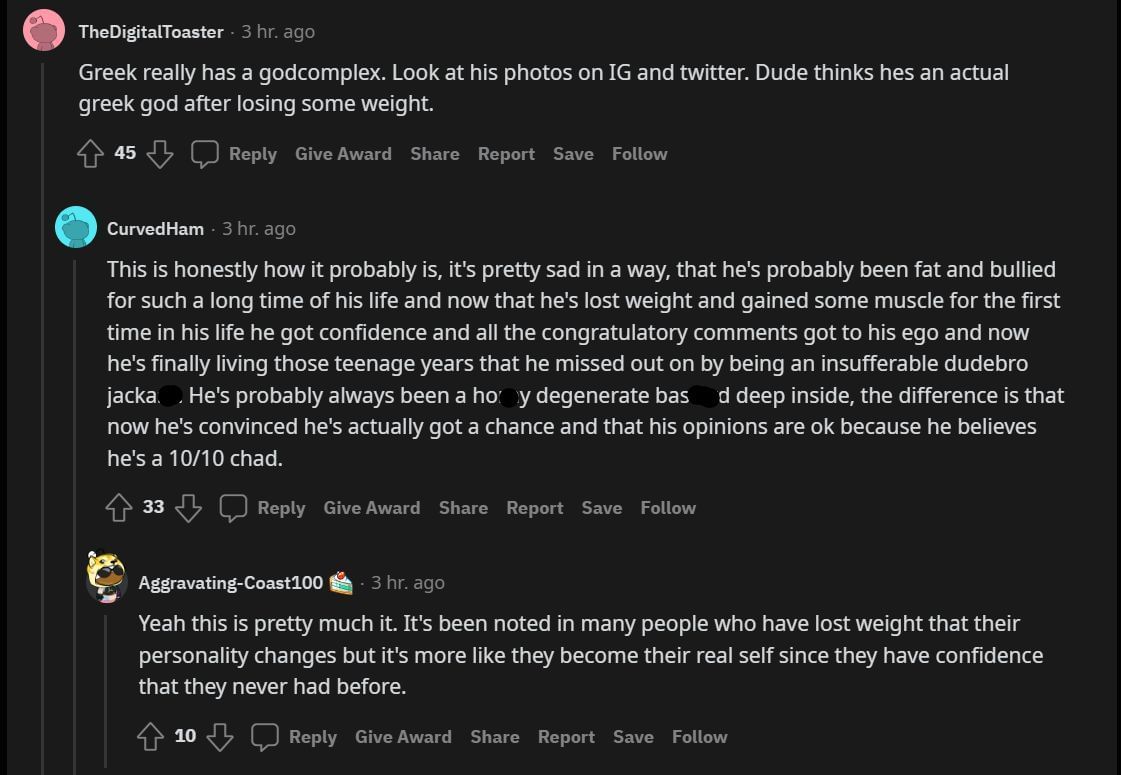The height and width of the screenshot is (775, 1121).
Task: Downvote Aggravating-Coast100's comment
Action: click(x=220, y=737)
